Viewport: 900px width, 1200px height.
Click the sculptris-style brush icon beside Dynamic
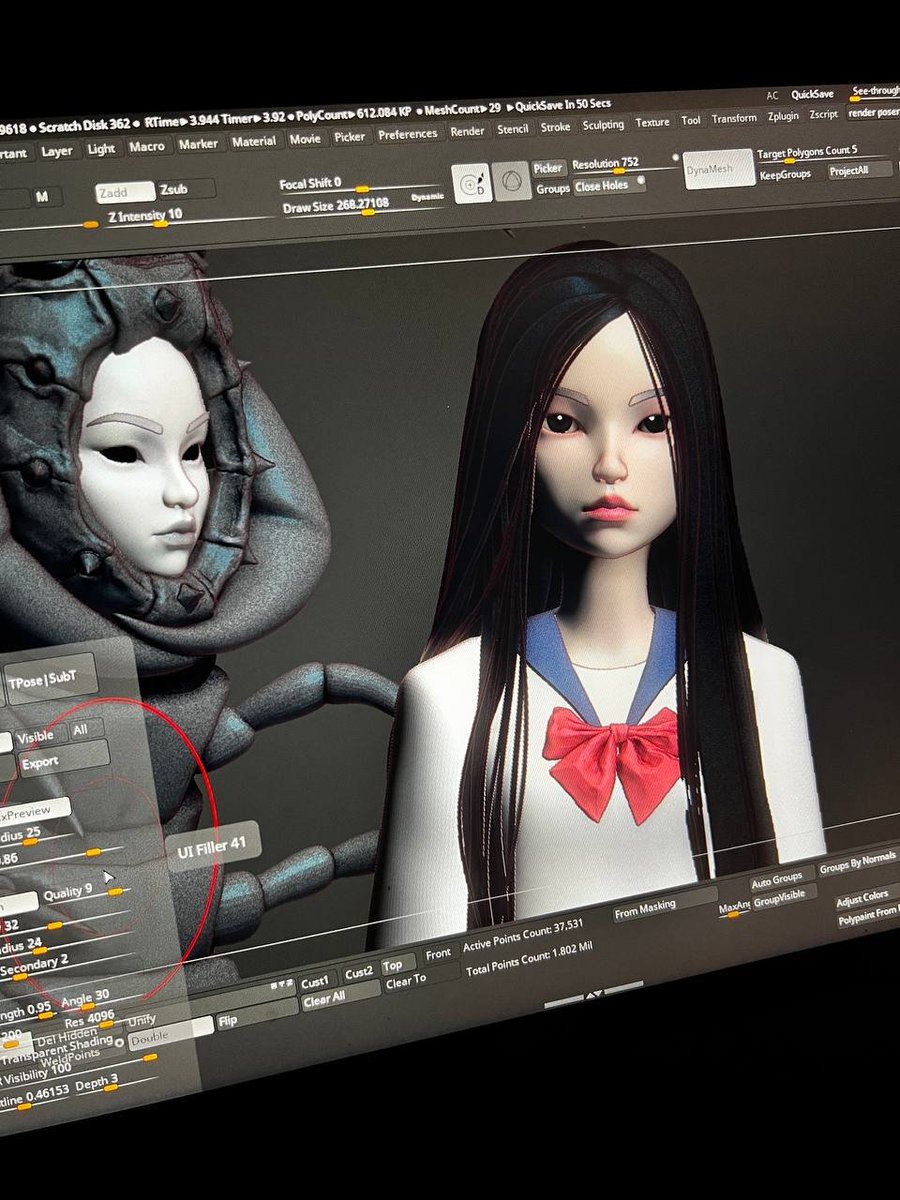[x=470, y=183]
